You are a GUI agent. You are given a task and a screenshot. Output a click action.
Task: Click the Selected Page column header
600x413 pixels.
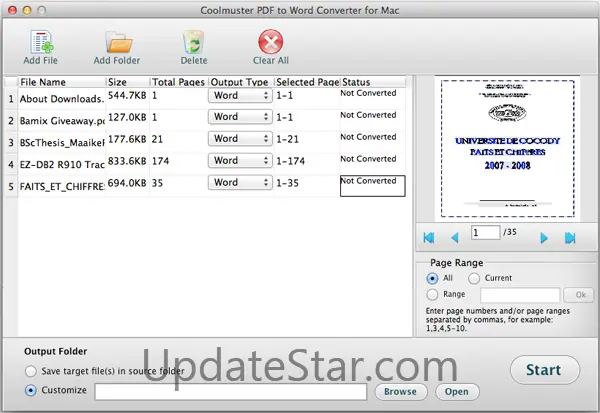click(x=307, y=82)
